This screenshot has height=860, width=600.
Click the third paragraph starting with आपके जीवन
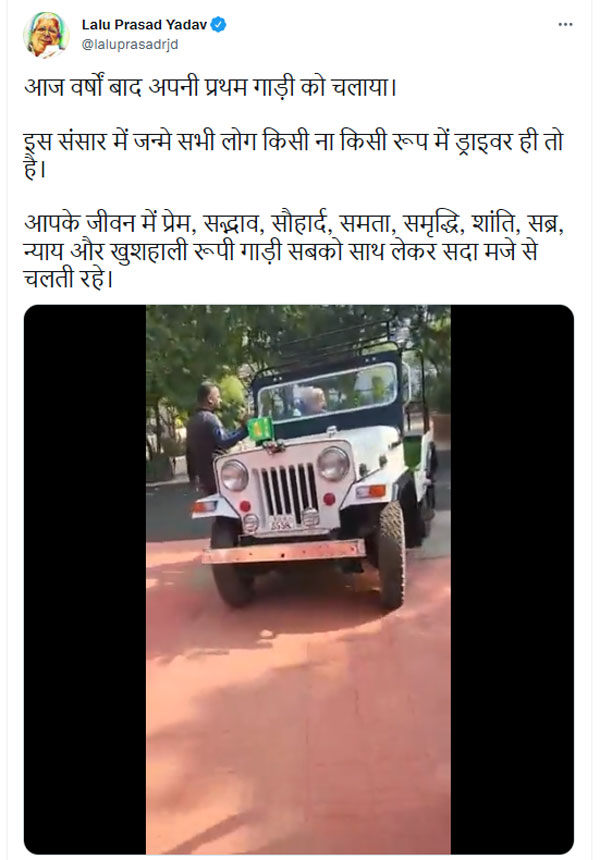pyautogui.click(x=294, y=251)
